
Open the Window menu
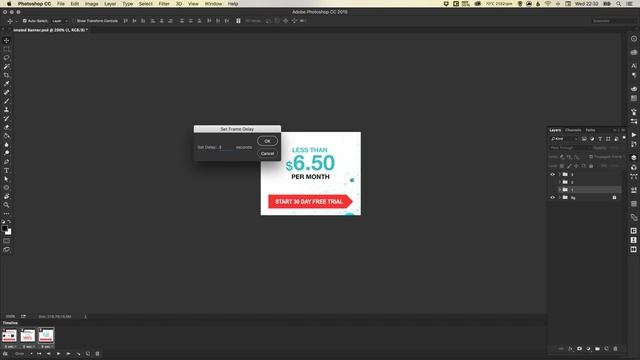coord(213,4)
